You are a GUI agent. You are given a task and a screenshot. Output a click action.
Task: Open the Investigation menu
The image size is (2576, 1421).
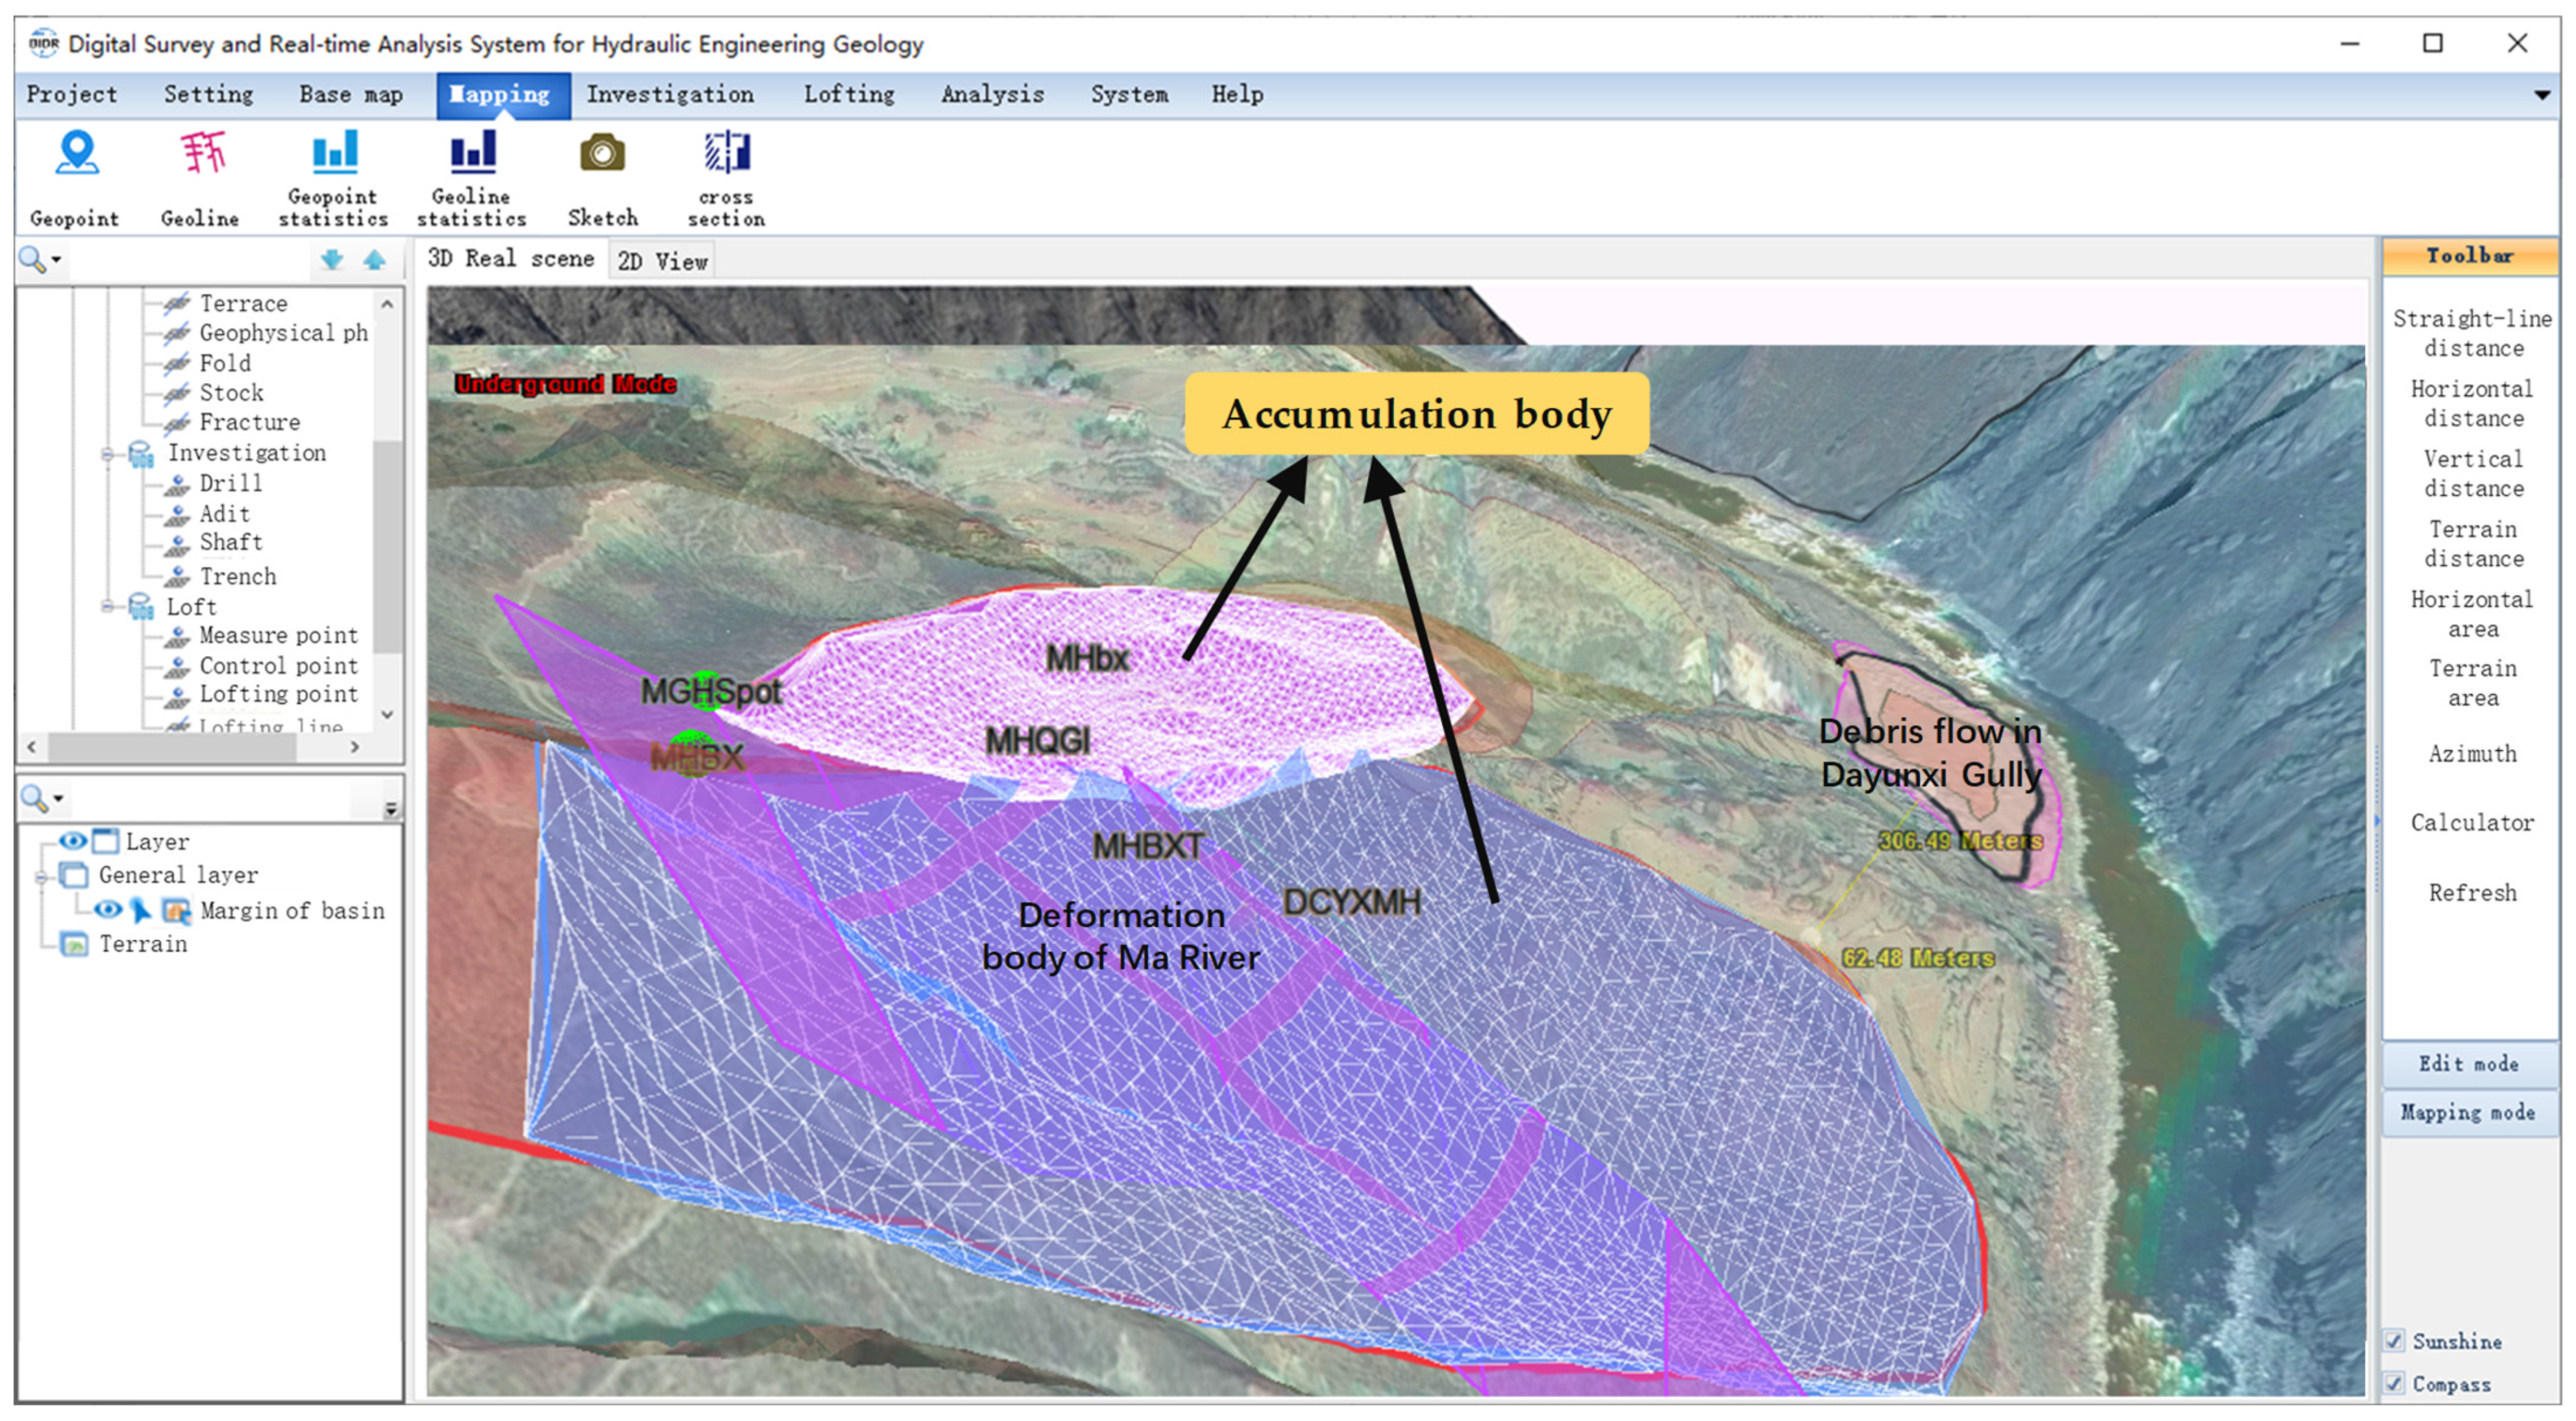(x=669, y=95)
